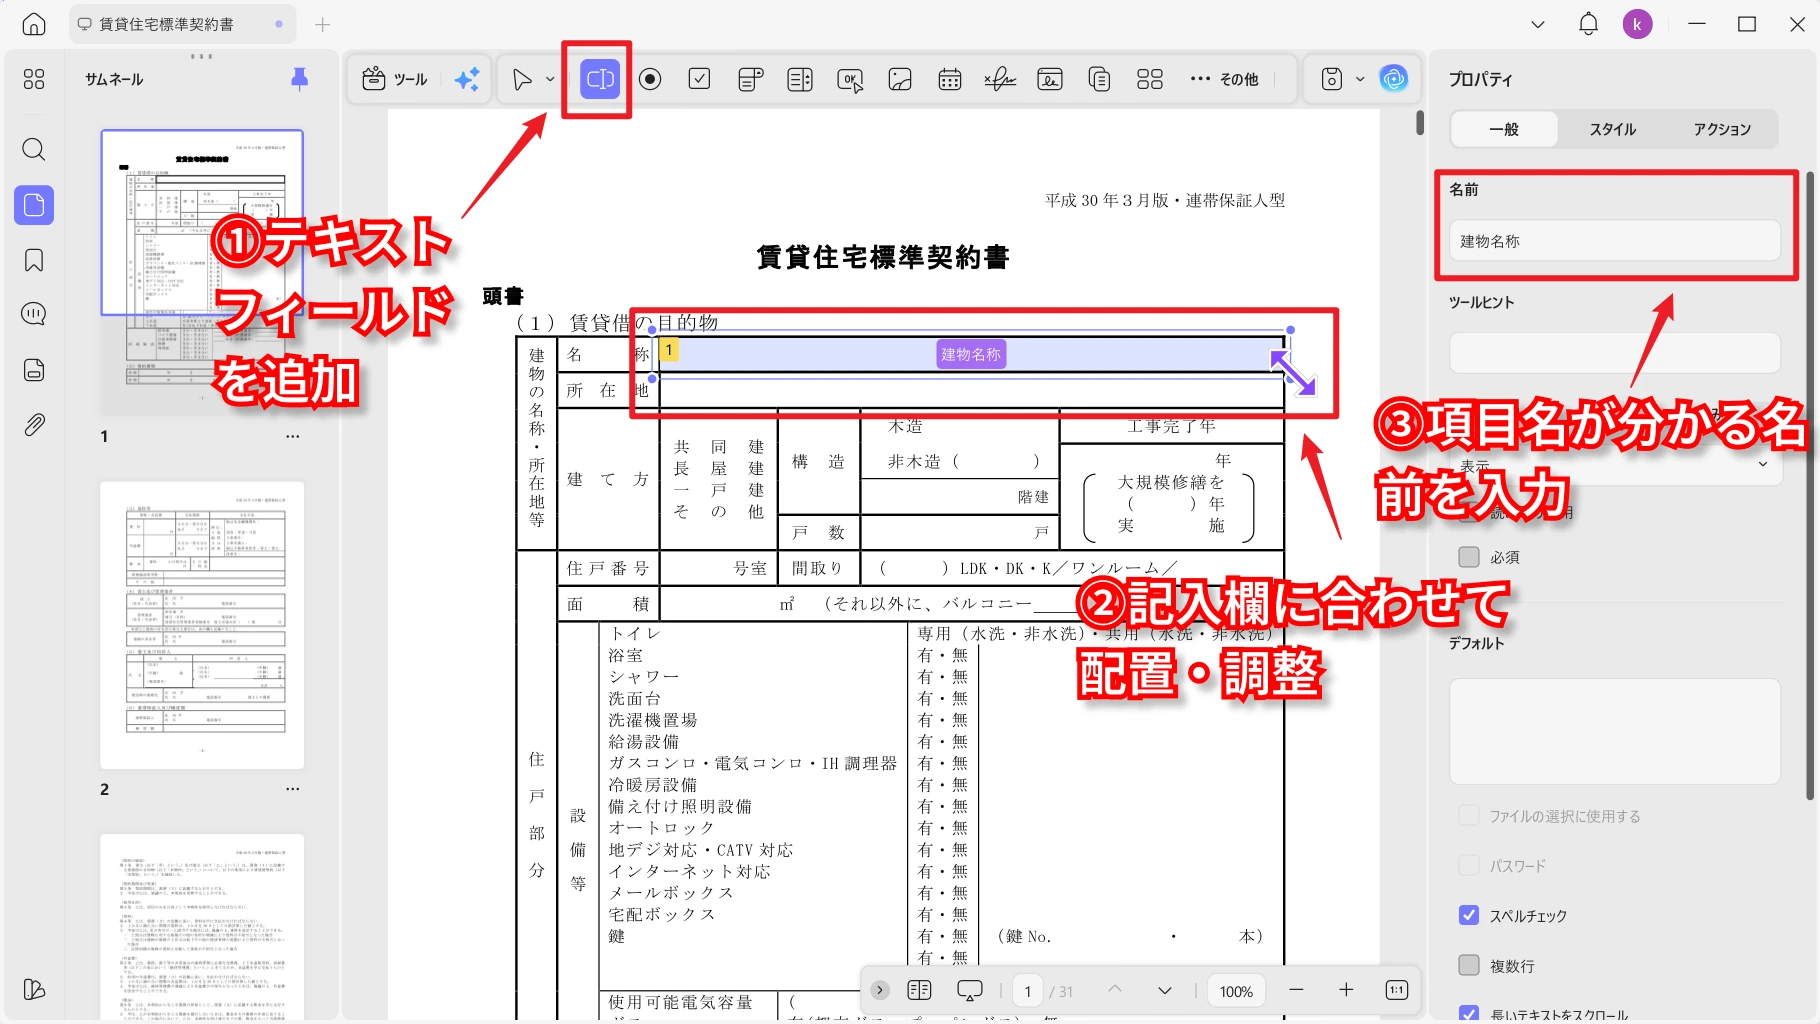1820x1024 pixels.
Task: Enable the 必須 checkbox
Action: tap(1469, 557)
